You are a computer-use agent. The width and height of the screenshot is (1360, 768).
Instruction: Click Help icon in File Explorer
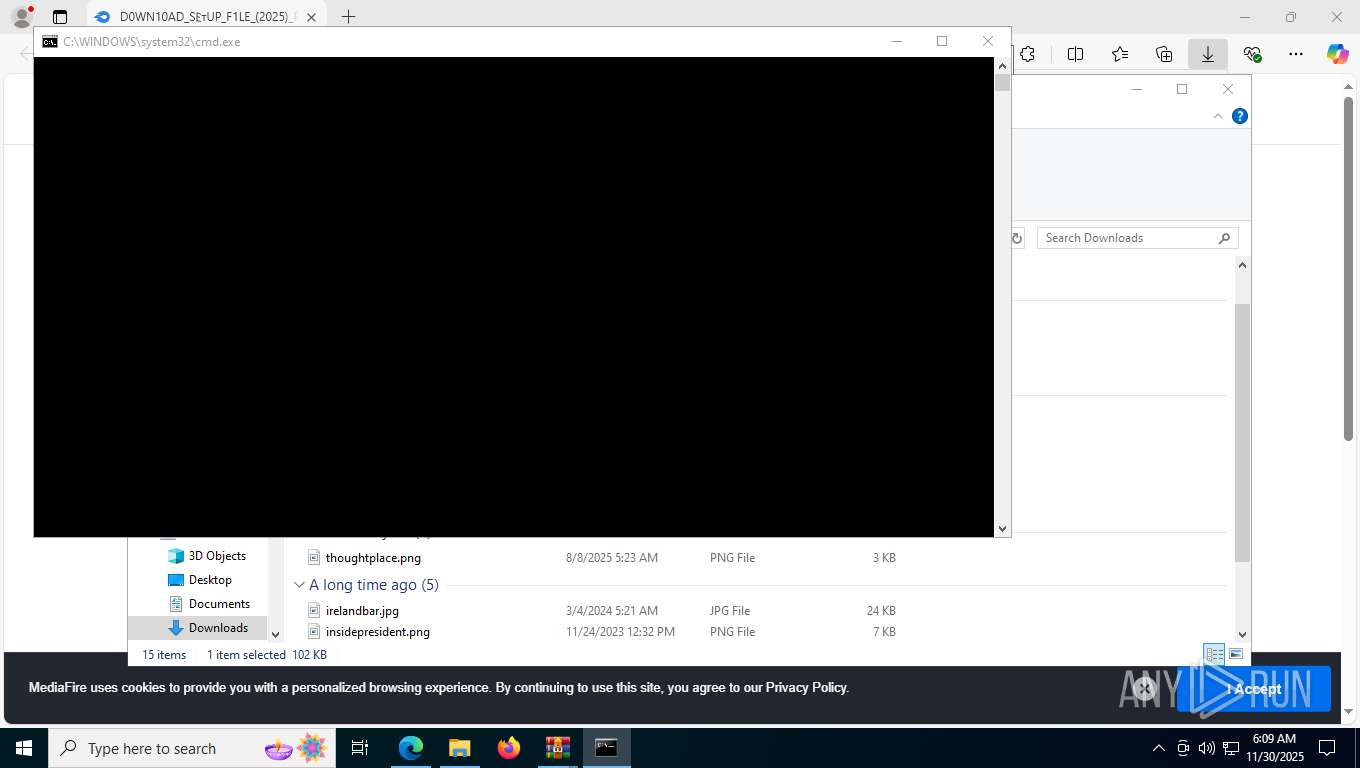1240,116
